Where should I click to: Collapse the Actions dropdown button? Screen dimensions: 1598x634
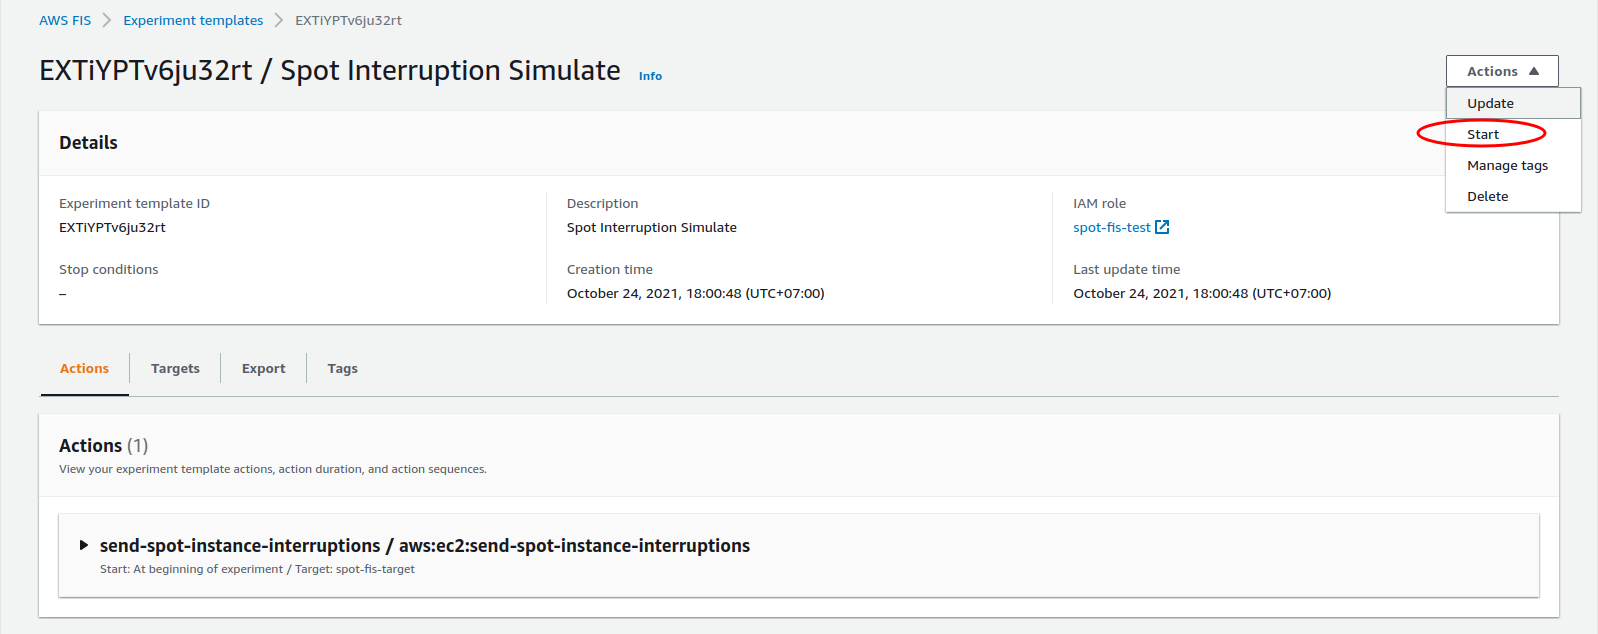click(x=1502, y=71)
